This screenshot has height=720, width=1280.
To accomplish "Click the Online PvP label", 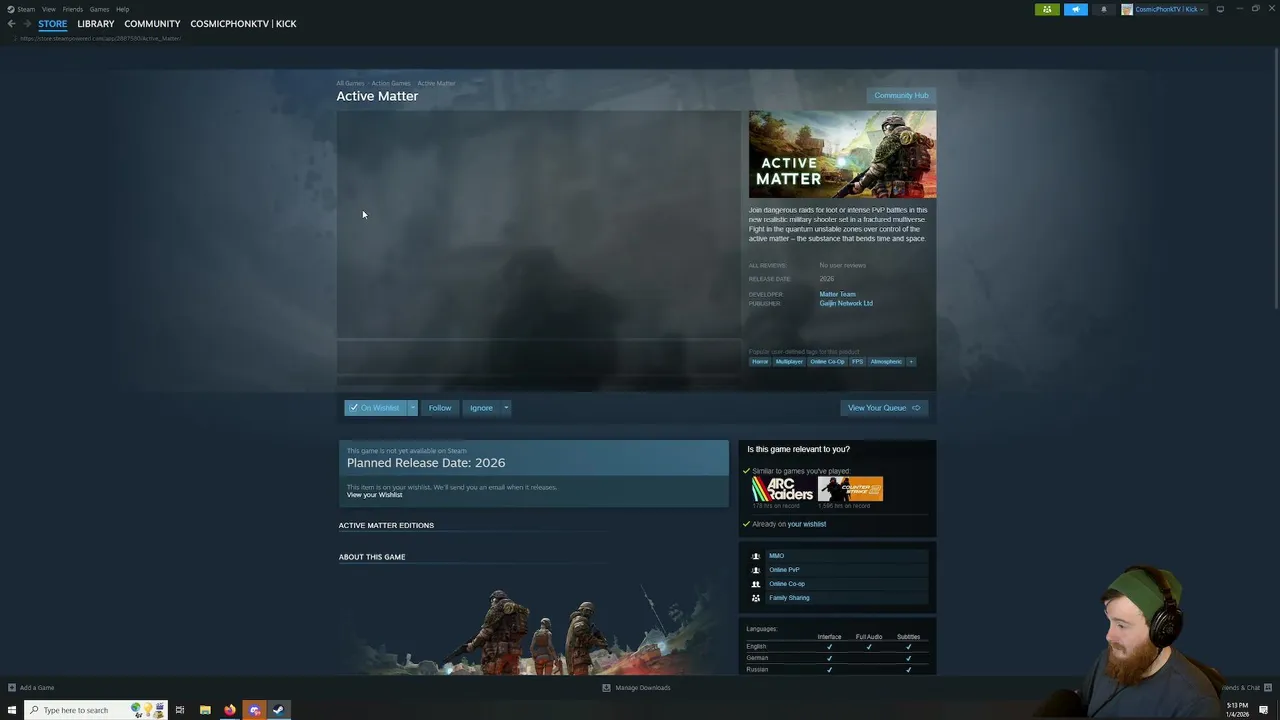I will coord(784,570).
